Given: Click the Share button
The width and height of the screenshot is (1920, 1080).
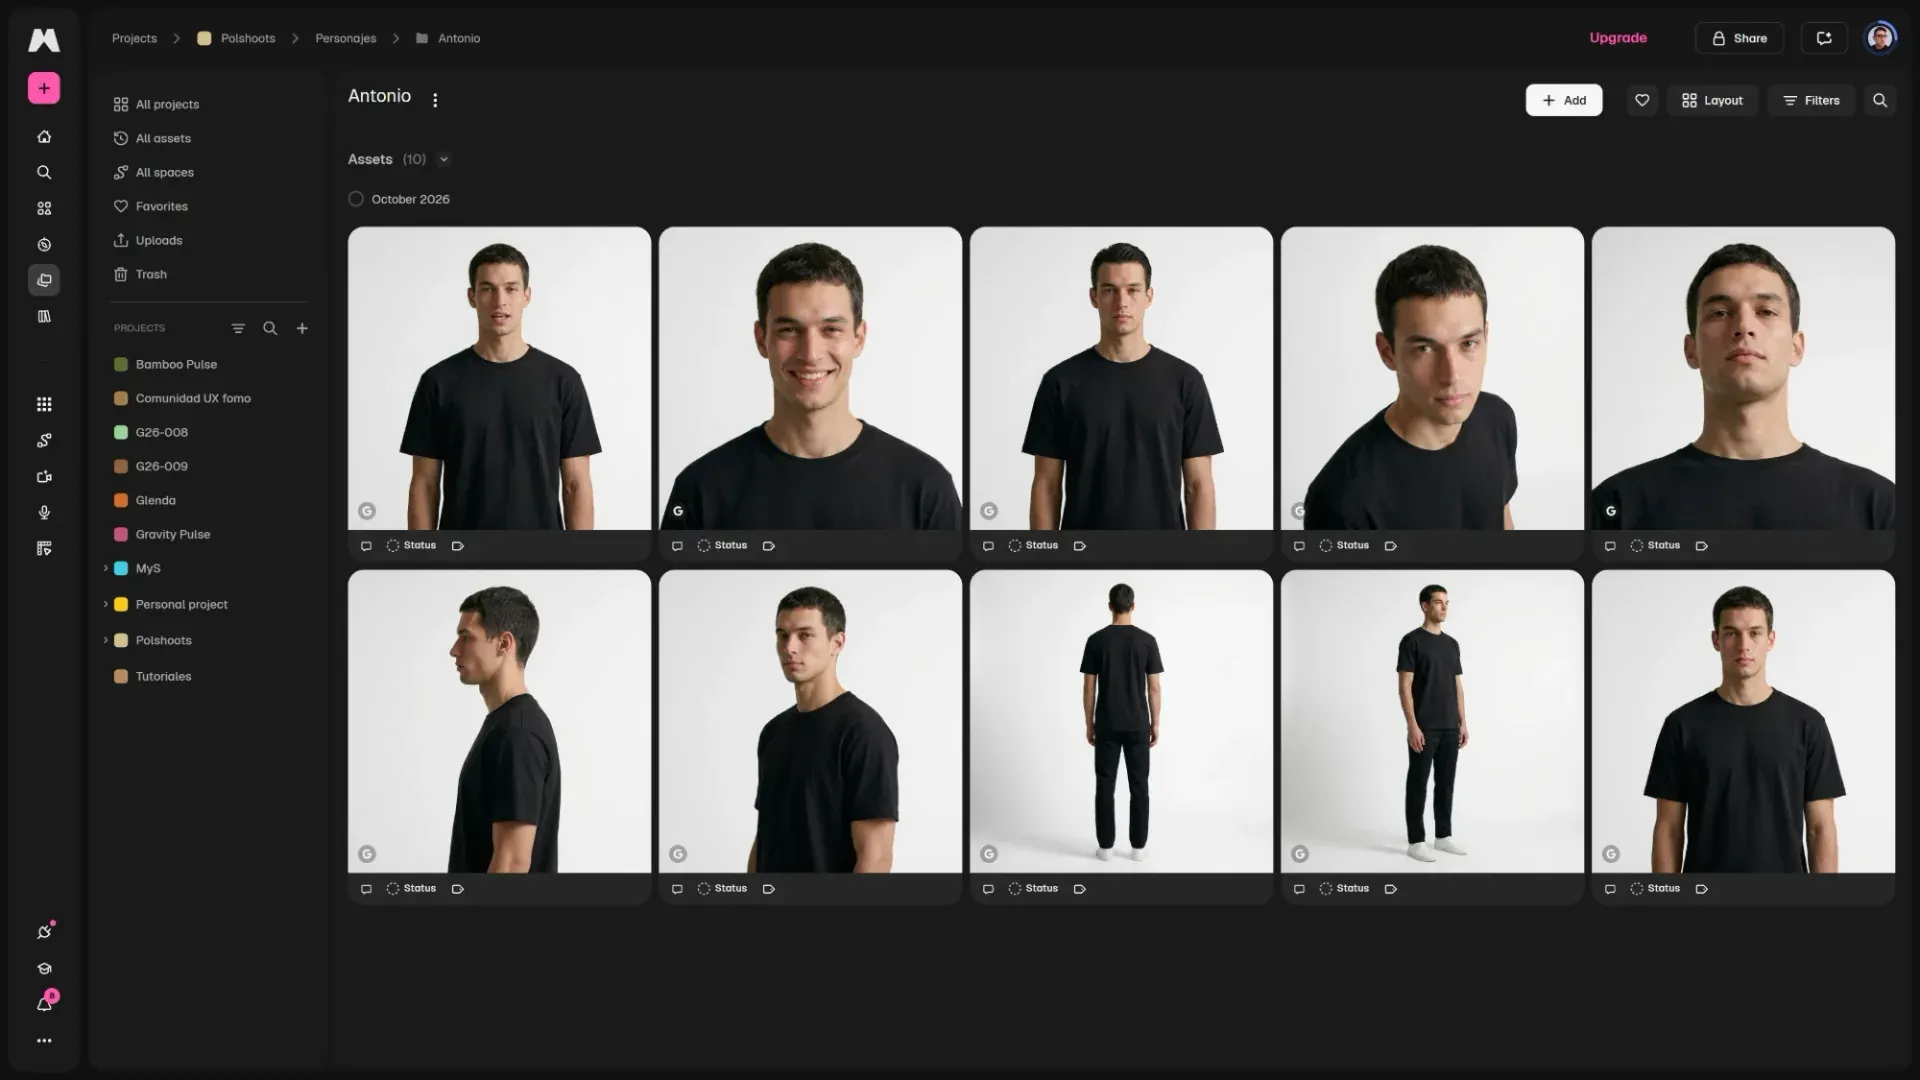Looking at the screenshot, I should click(1739, 38).
